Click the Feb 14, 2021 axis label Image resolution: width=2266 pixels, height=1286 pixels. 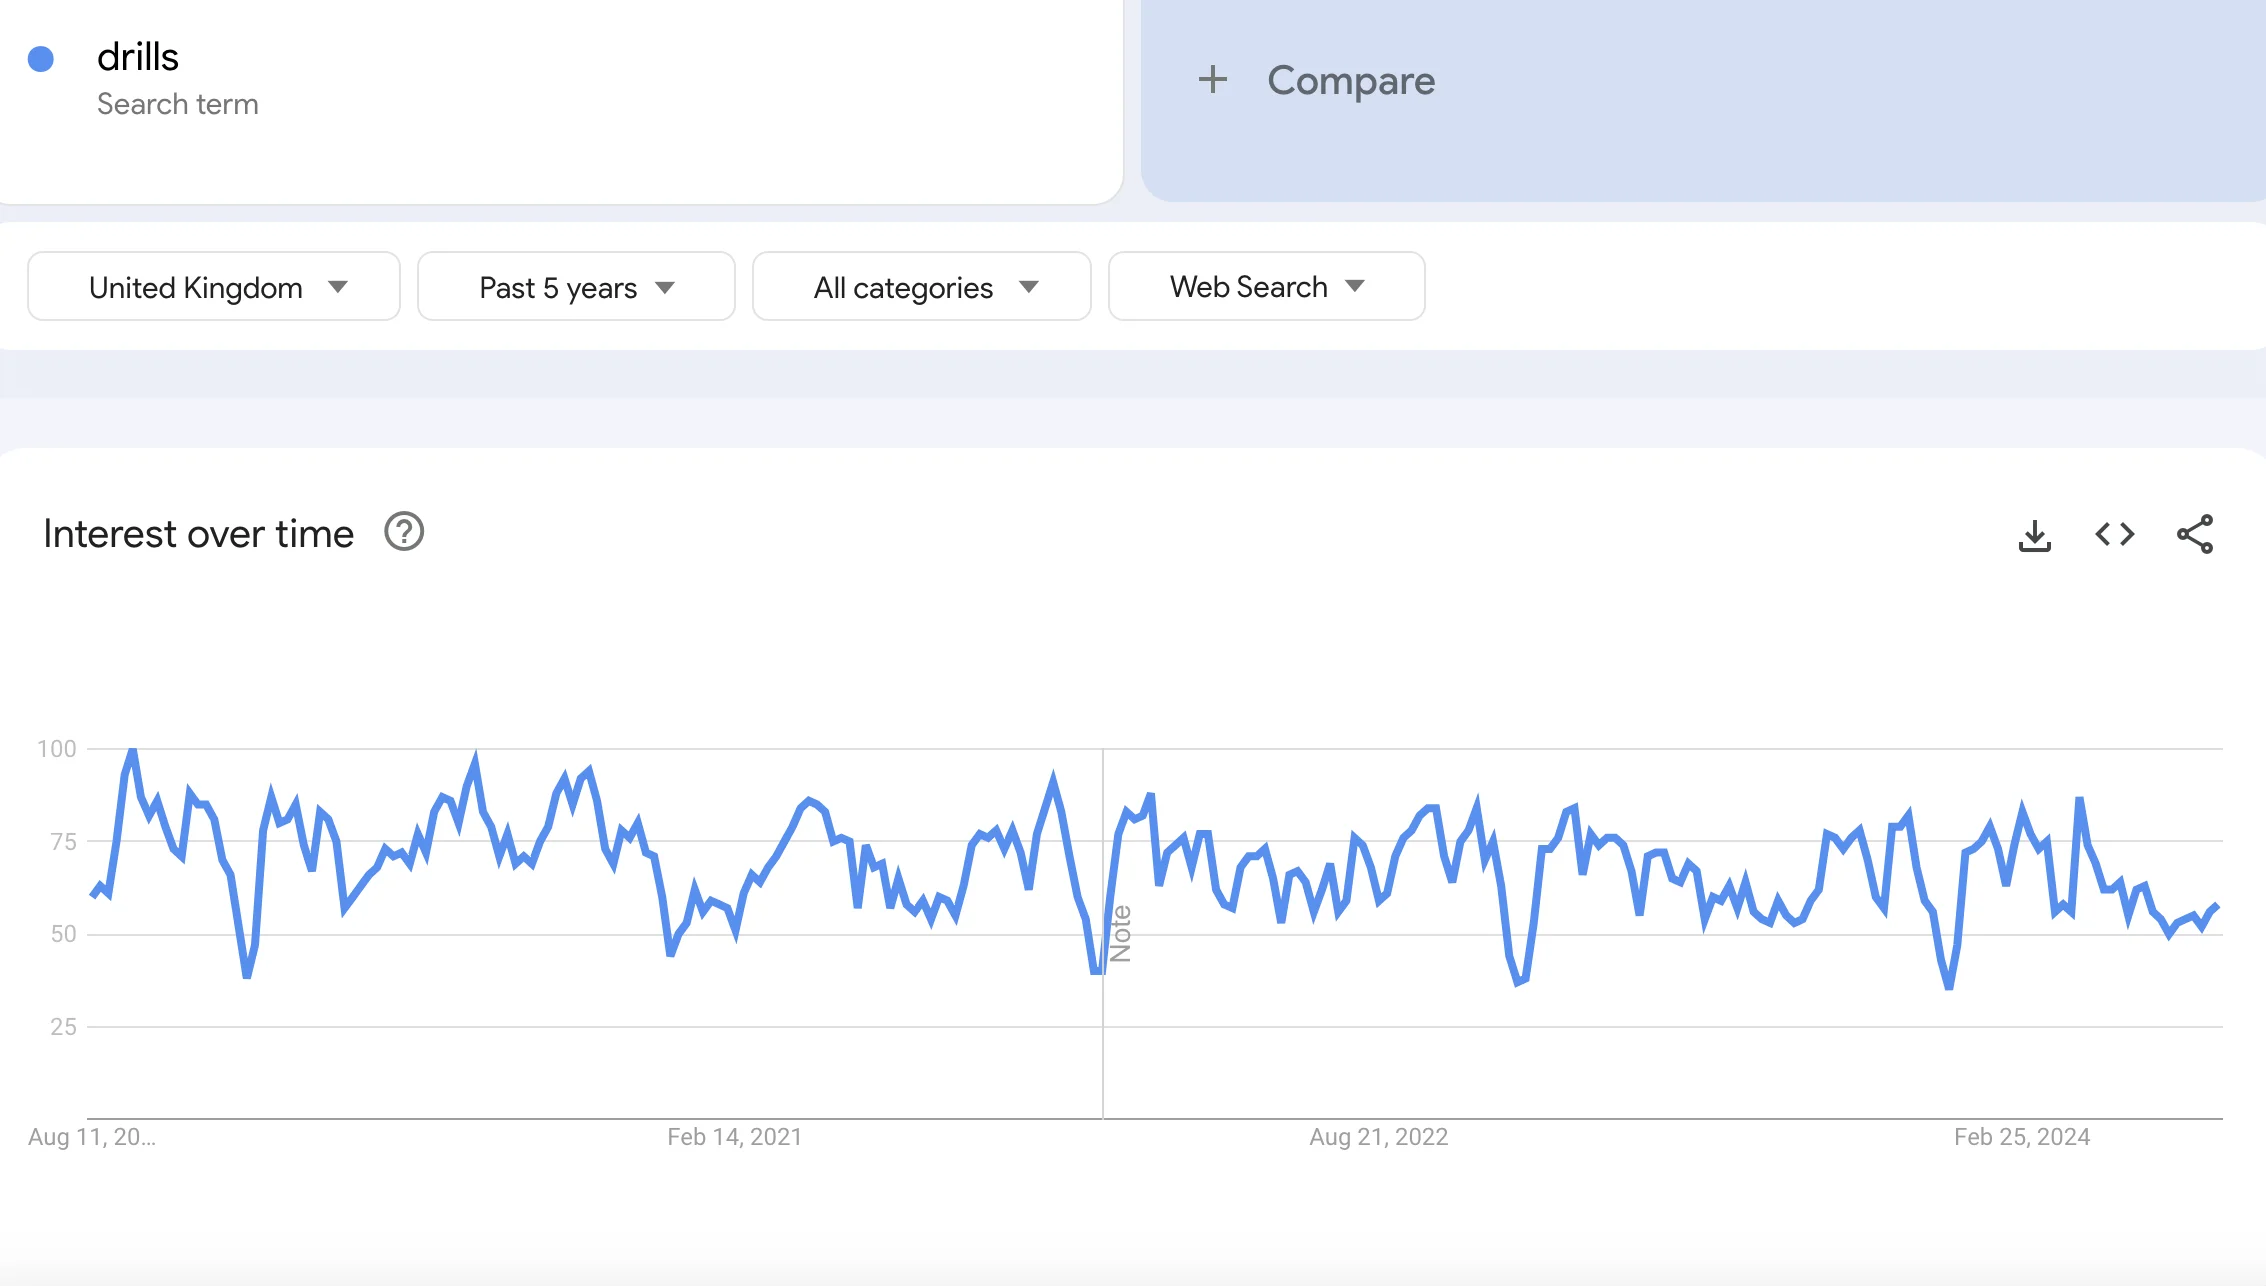pyautogui.click(x=735, y=1137)
